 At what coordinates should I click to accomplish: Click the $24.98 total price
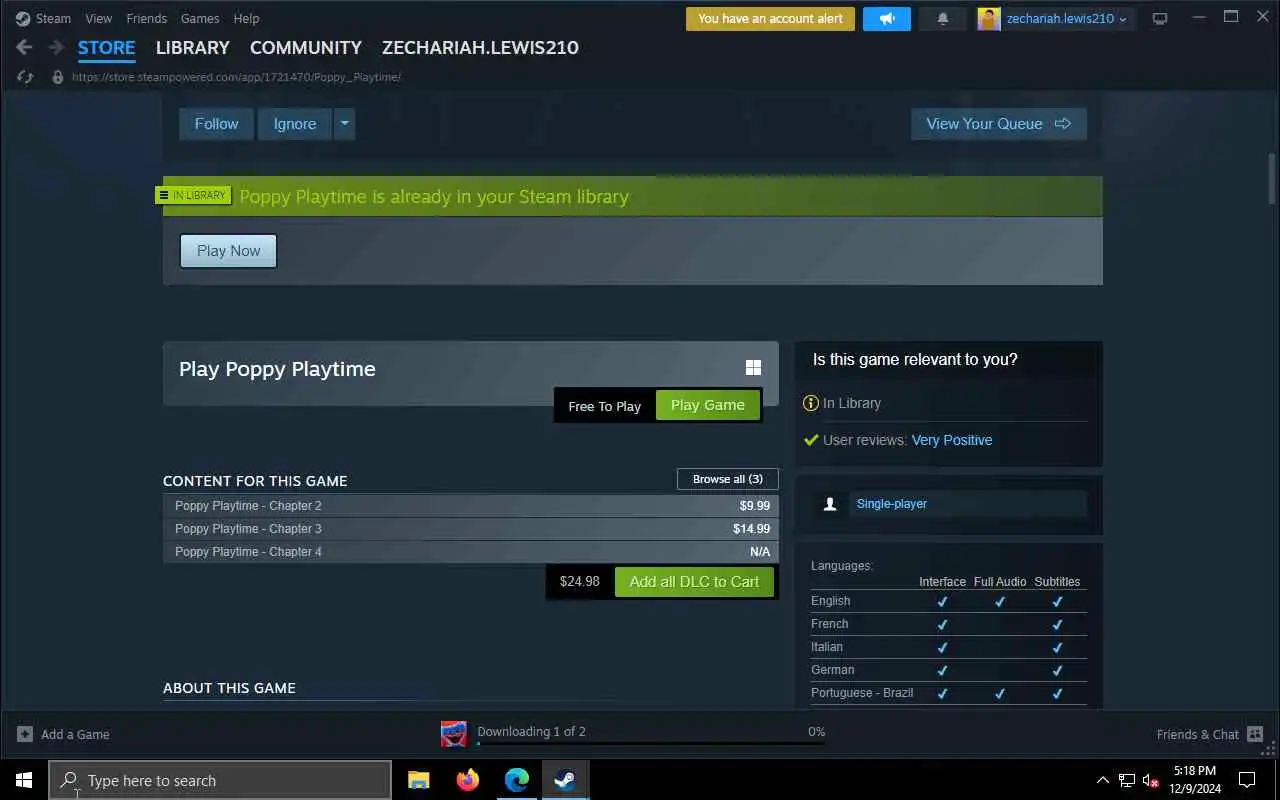tap(580, 582)
